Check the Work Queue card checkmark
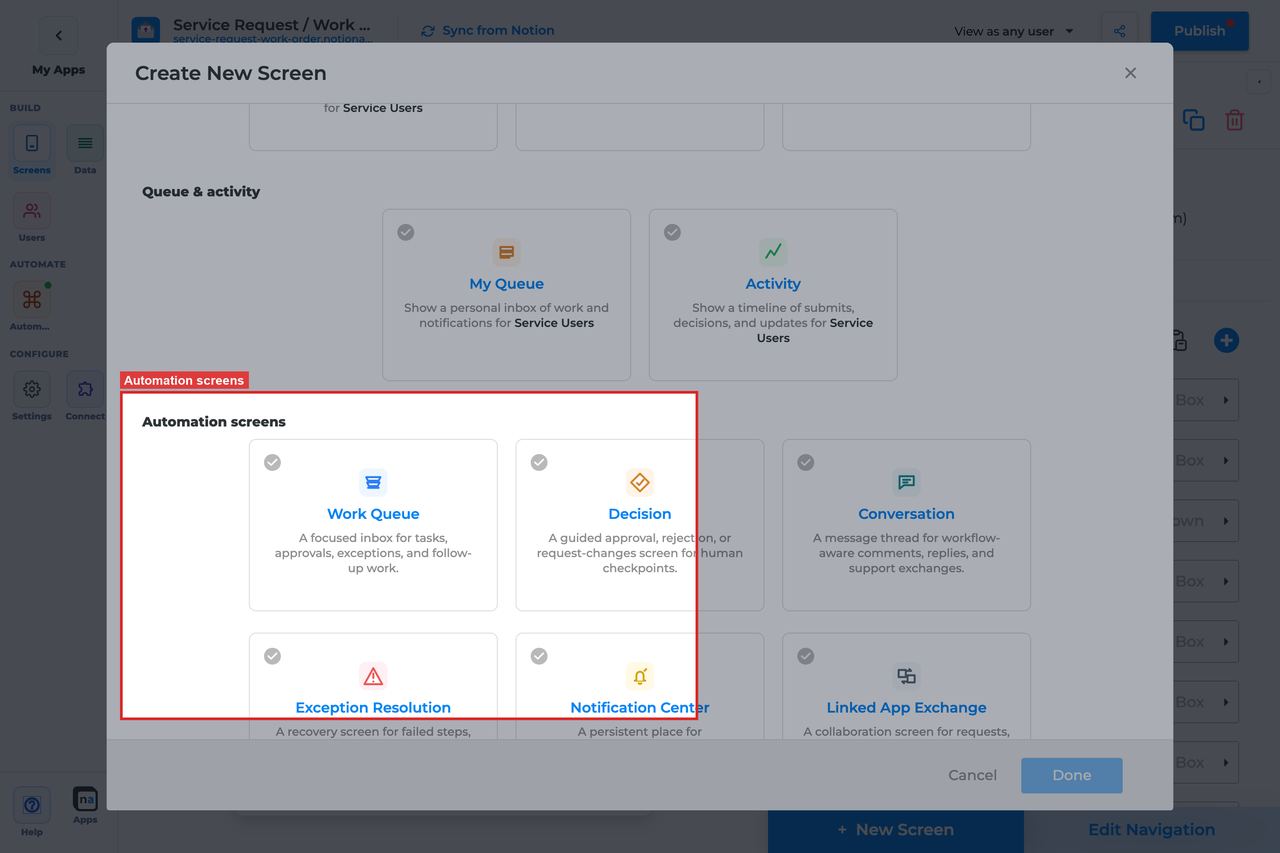The image size is (1280, 853). point(272,462)
